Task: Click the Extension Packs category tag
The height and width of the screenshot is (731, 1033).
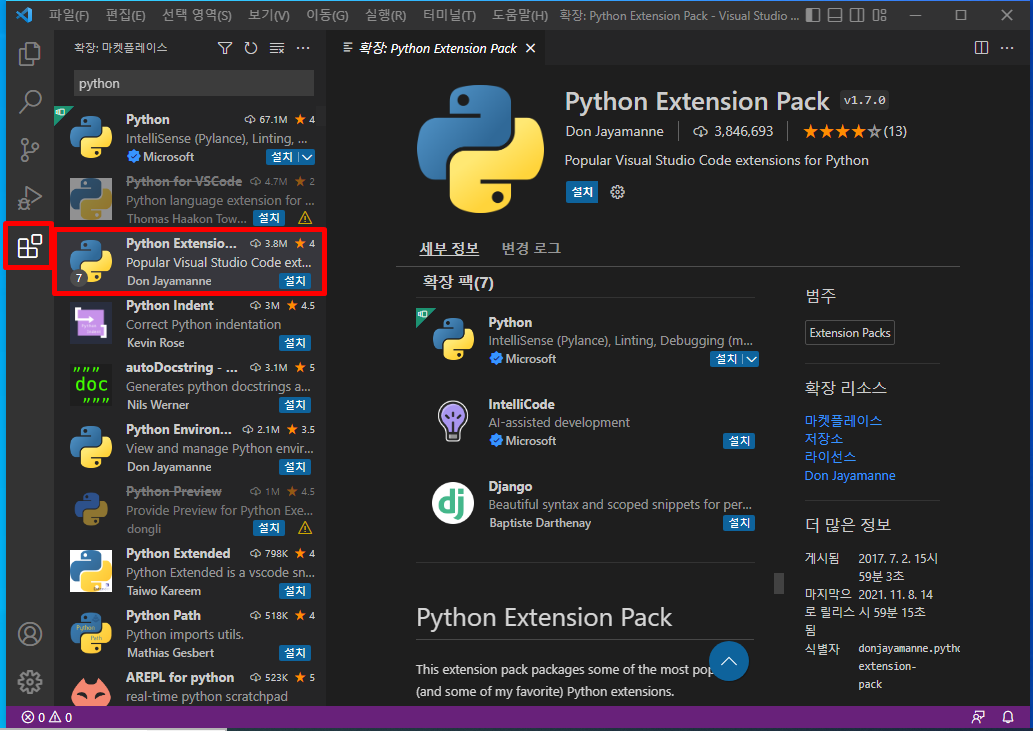Action: click(850, 333)
